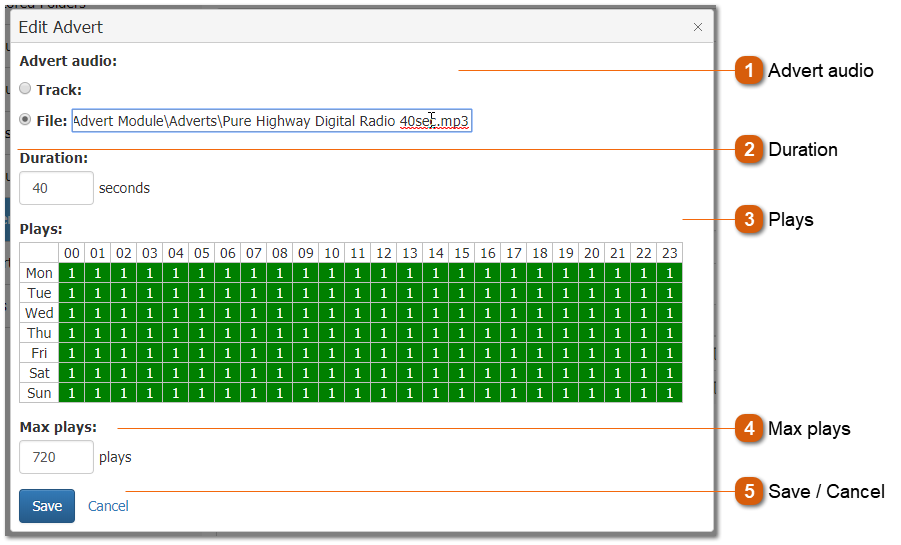Click the Sunday 23 plays cell
This screenshot has height=545, width=901.
pyautogui.click(x=669, y=393)
